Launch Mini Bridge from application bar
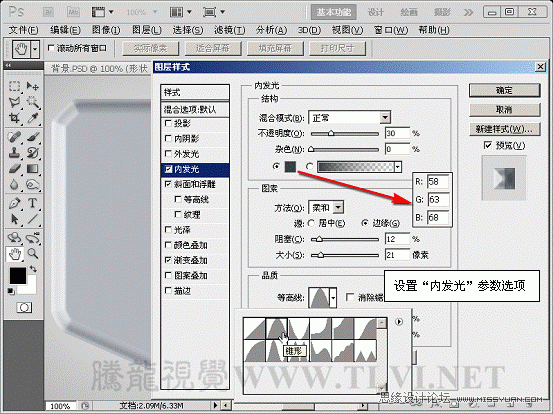This screenshot has width=553, height=414. (x=73, y=12)
